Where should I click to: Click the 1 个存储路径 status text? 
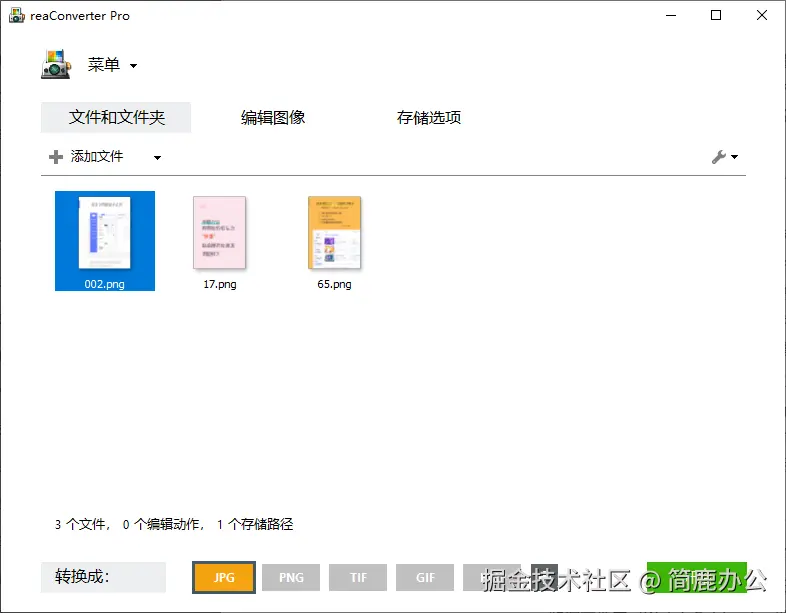[x=255, y=524]
